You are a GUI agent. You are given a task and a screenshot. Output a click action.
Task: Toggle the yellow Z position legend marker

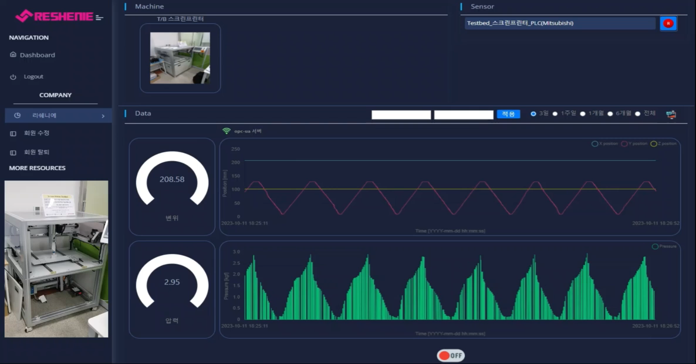653,143
